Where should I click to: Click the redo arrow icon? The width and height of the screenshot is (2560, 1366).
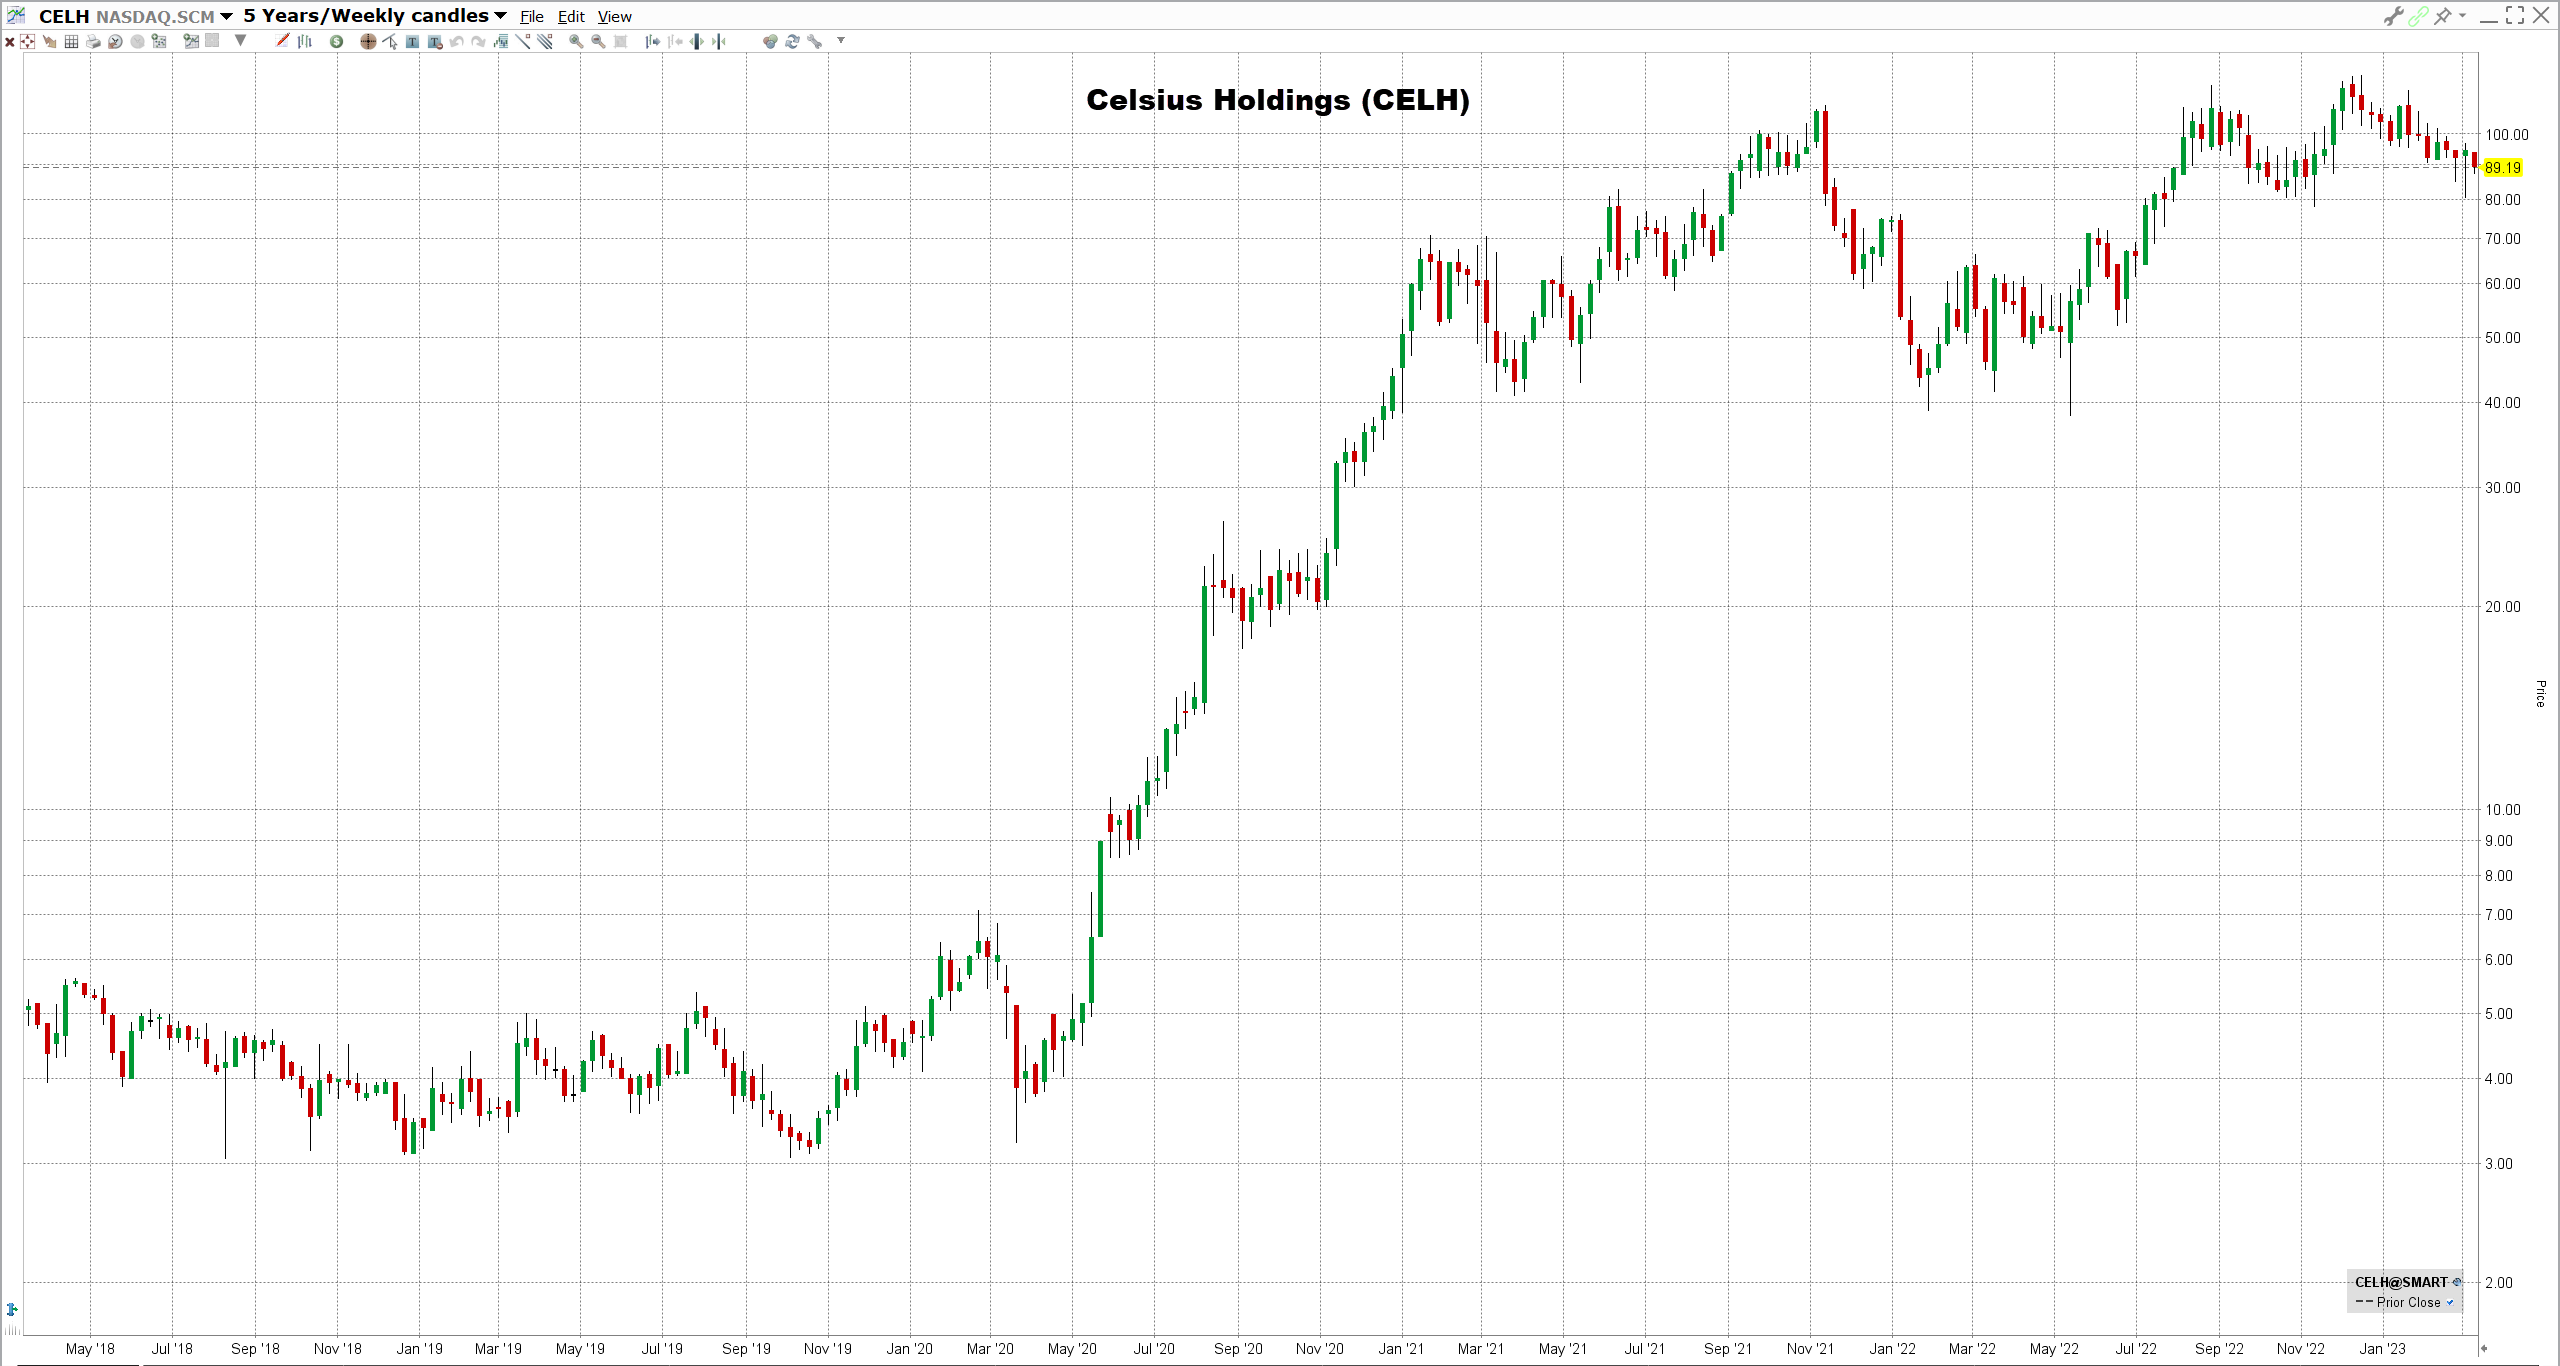(479, 42)
